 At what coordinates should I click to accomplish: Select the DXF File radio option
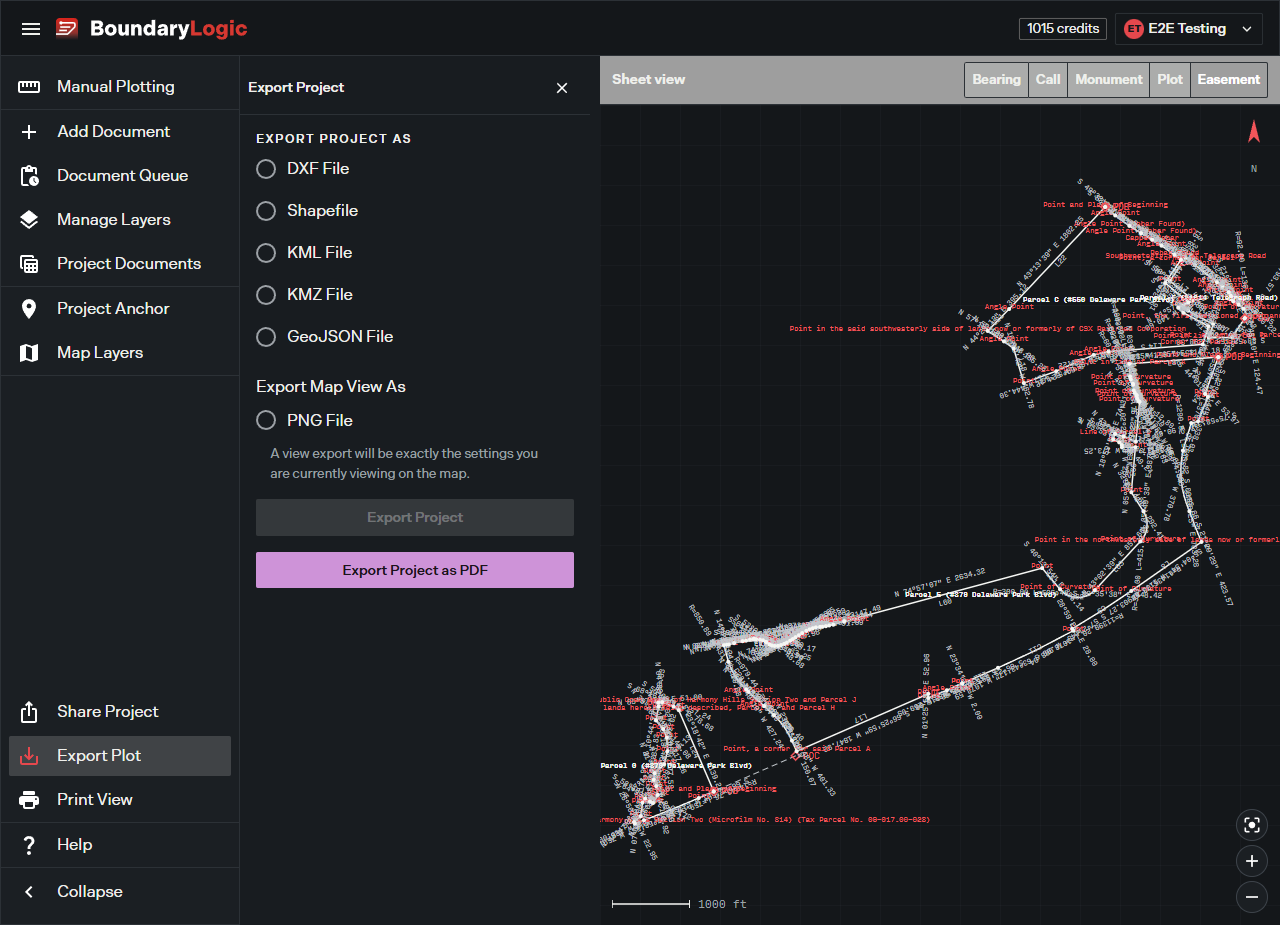(266, 169)
